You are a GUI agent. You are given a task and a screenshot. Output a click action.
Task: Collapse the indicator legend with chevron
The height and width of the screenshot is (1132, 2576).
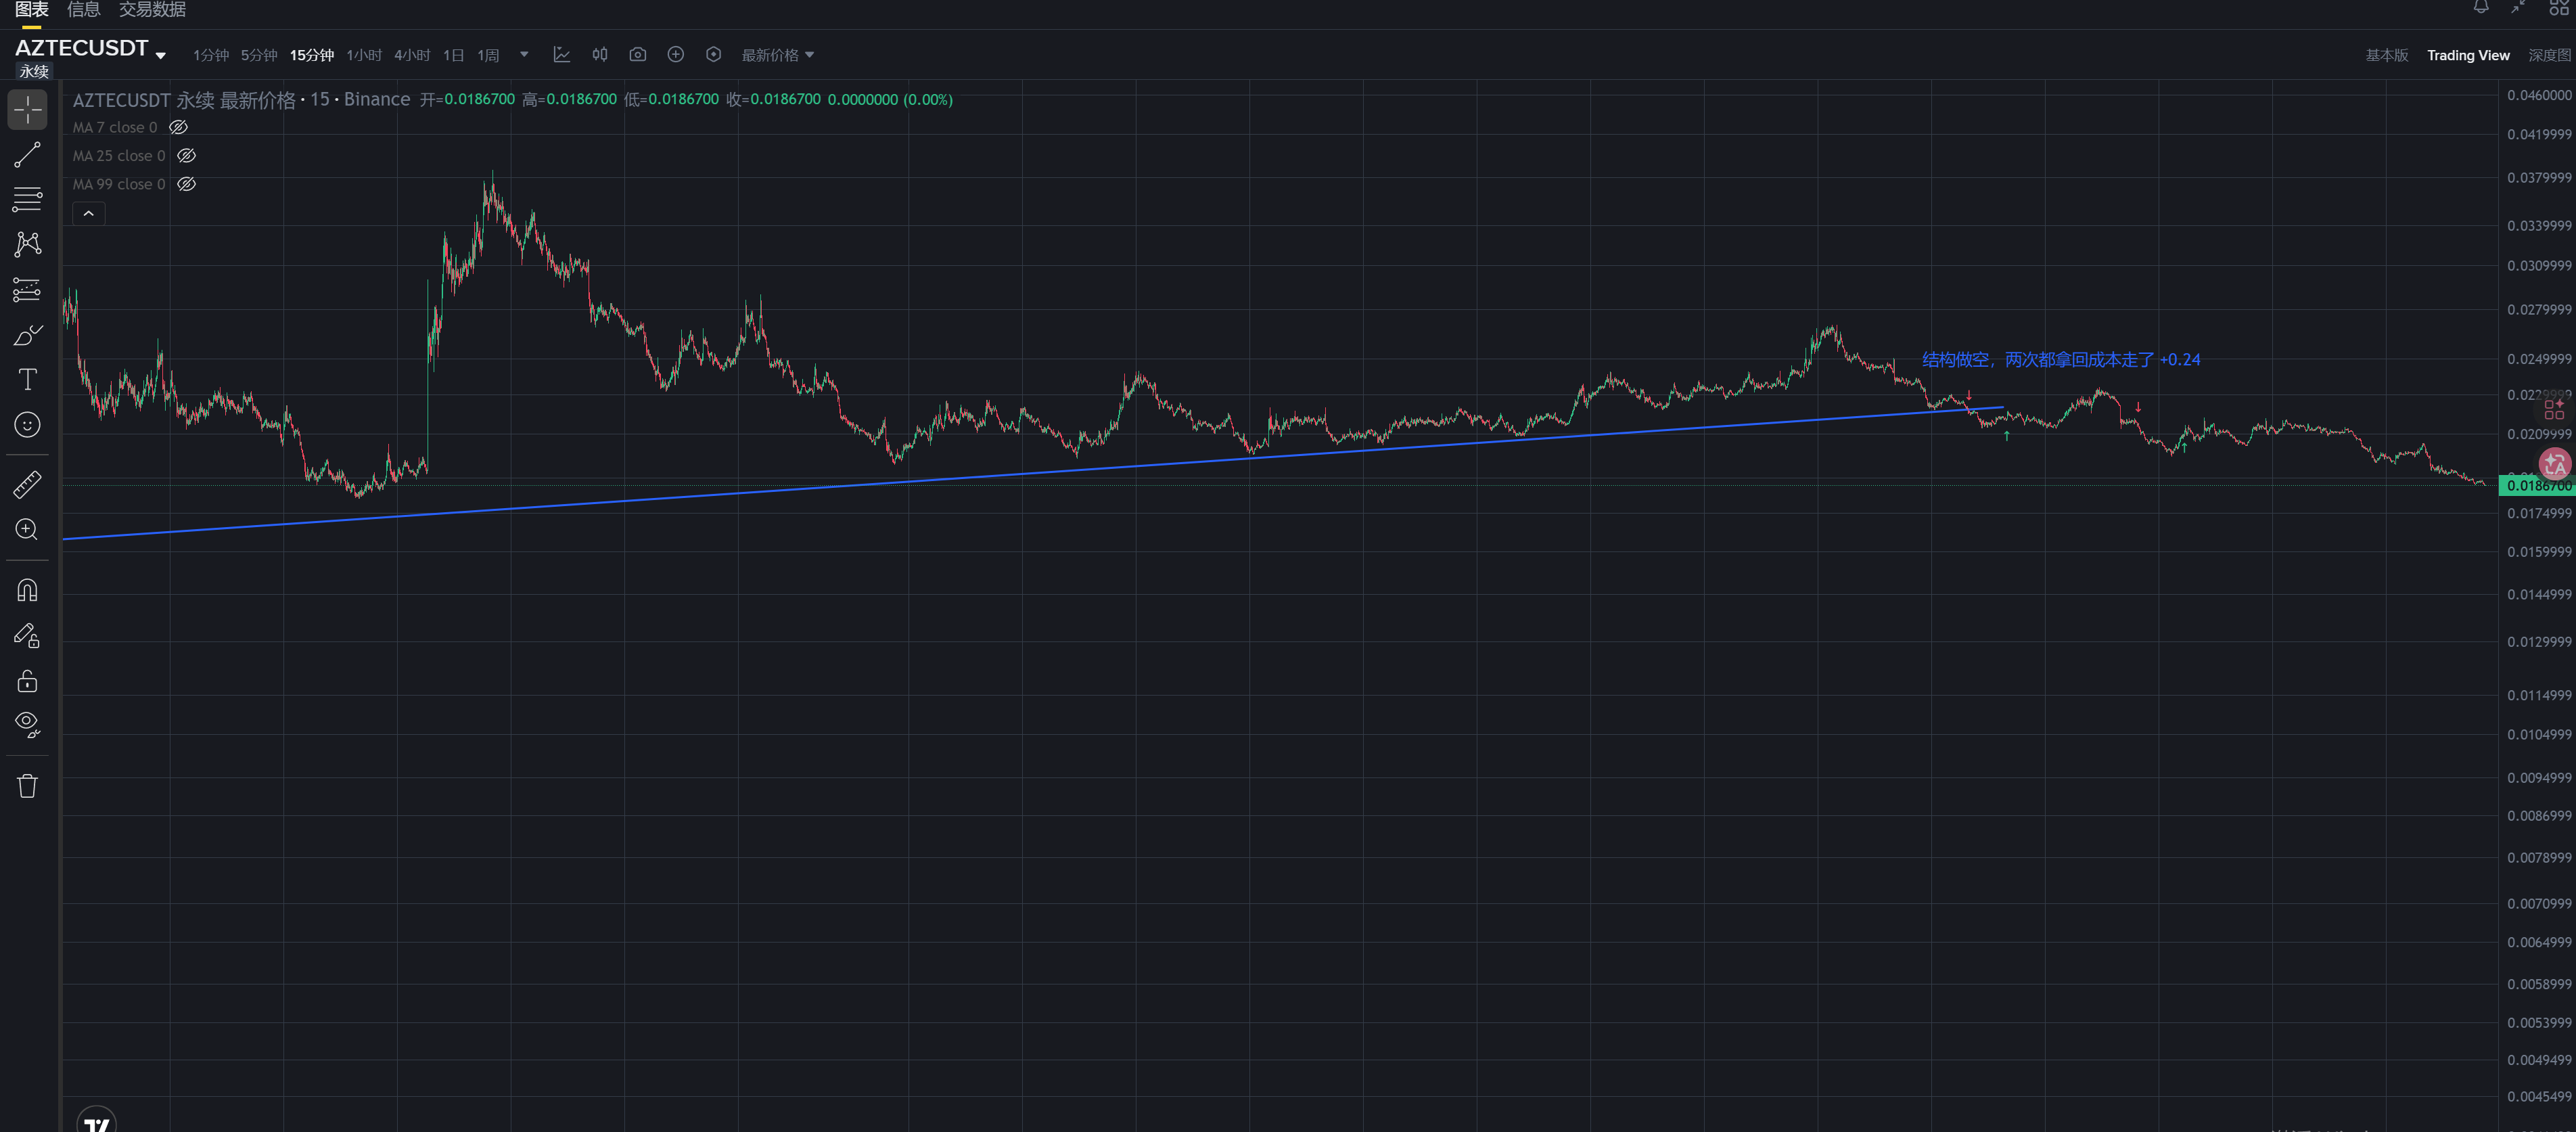click(x=88, y=213)
